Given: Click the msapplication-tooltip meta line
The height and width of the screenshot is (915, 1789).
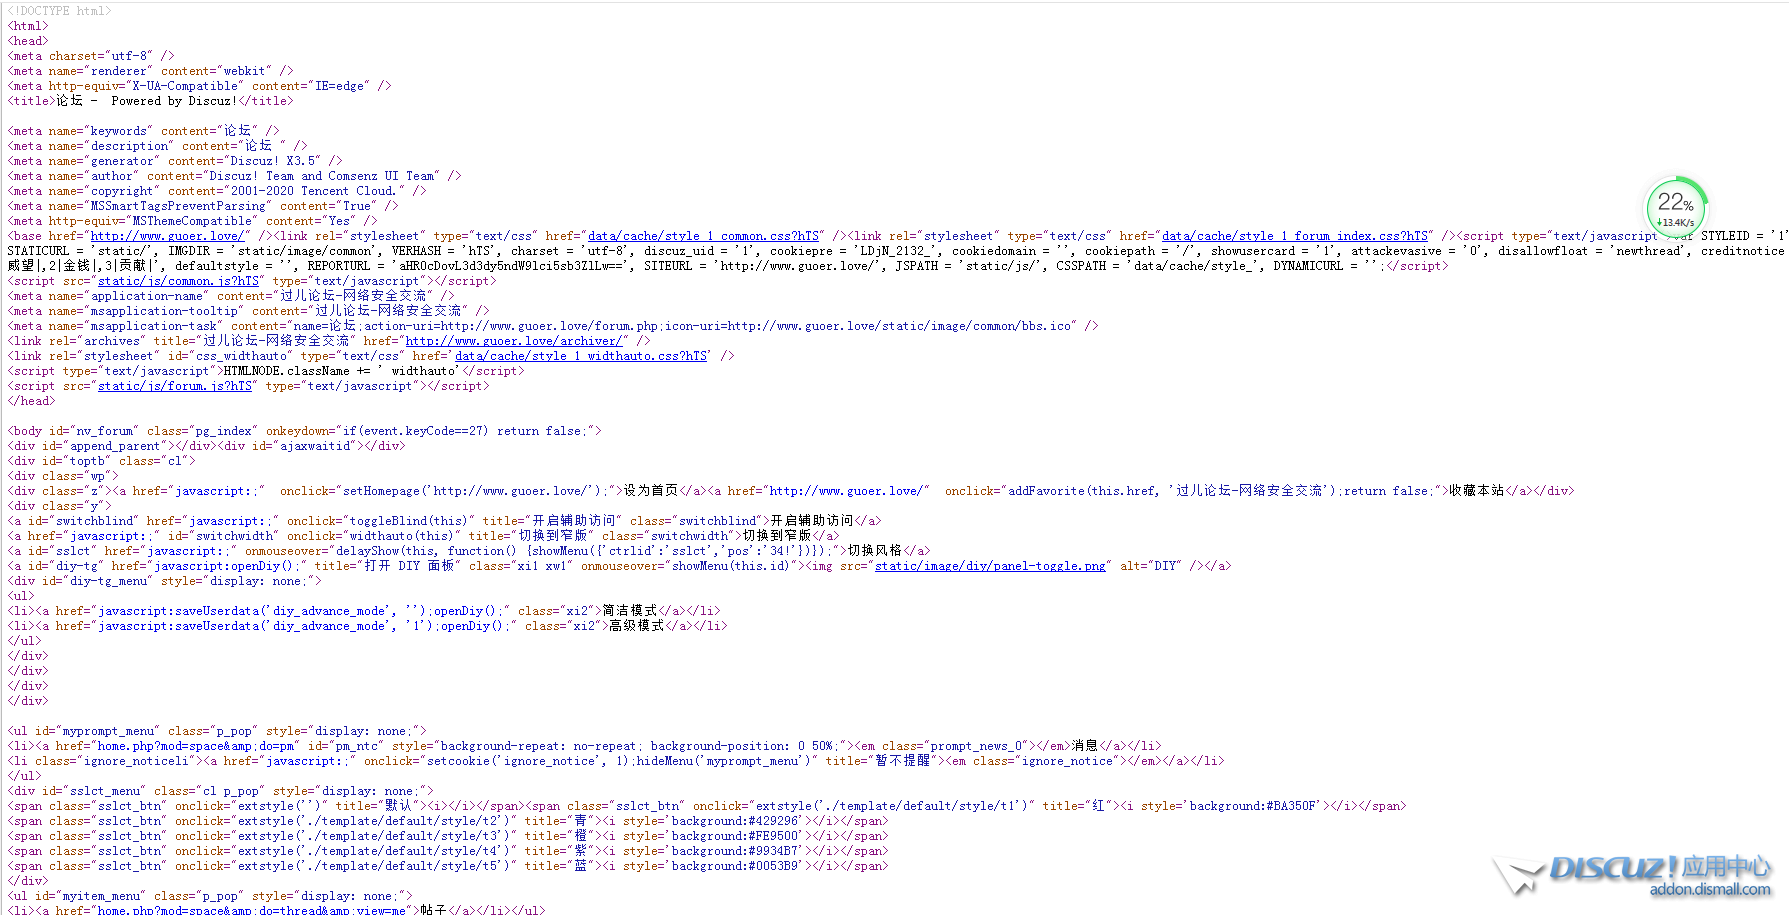Looking at the screenshot, I should click(249, 311).
